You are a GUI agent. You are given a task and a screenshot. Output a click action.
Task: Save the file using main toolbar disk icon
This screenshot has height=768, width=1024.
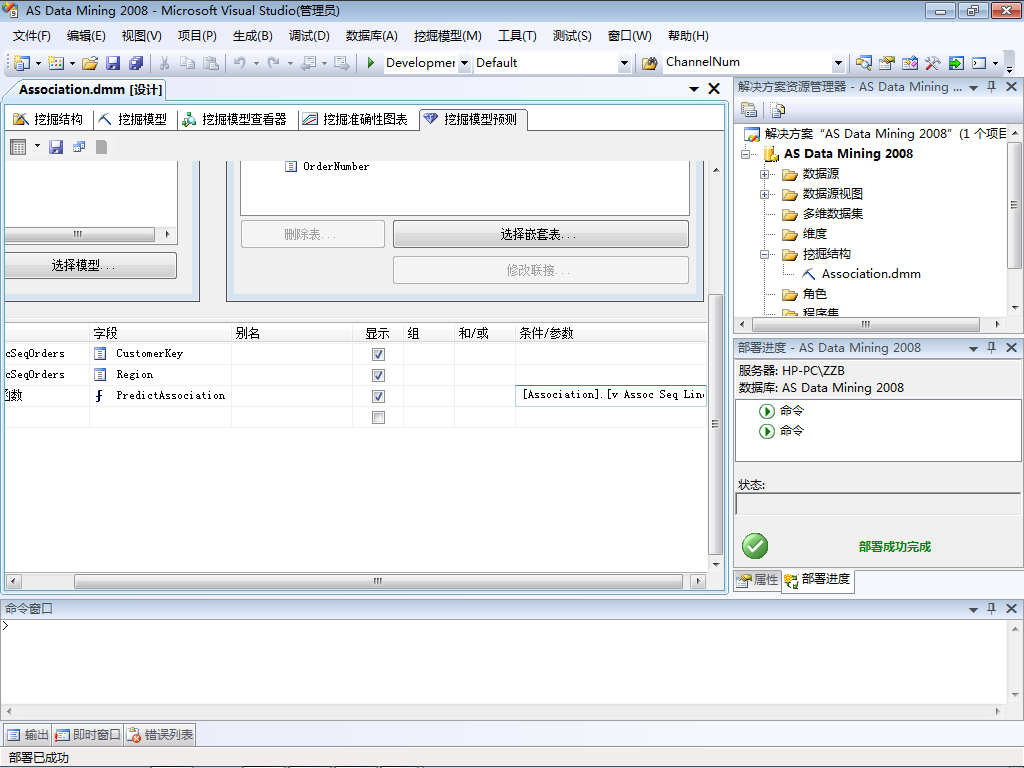(x=113, y=63)
